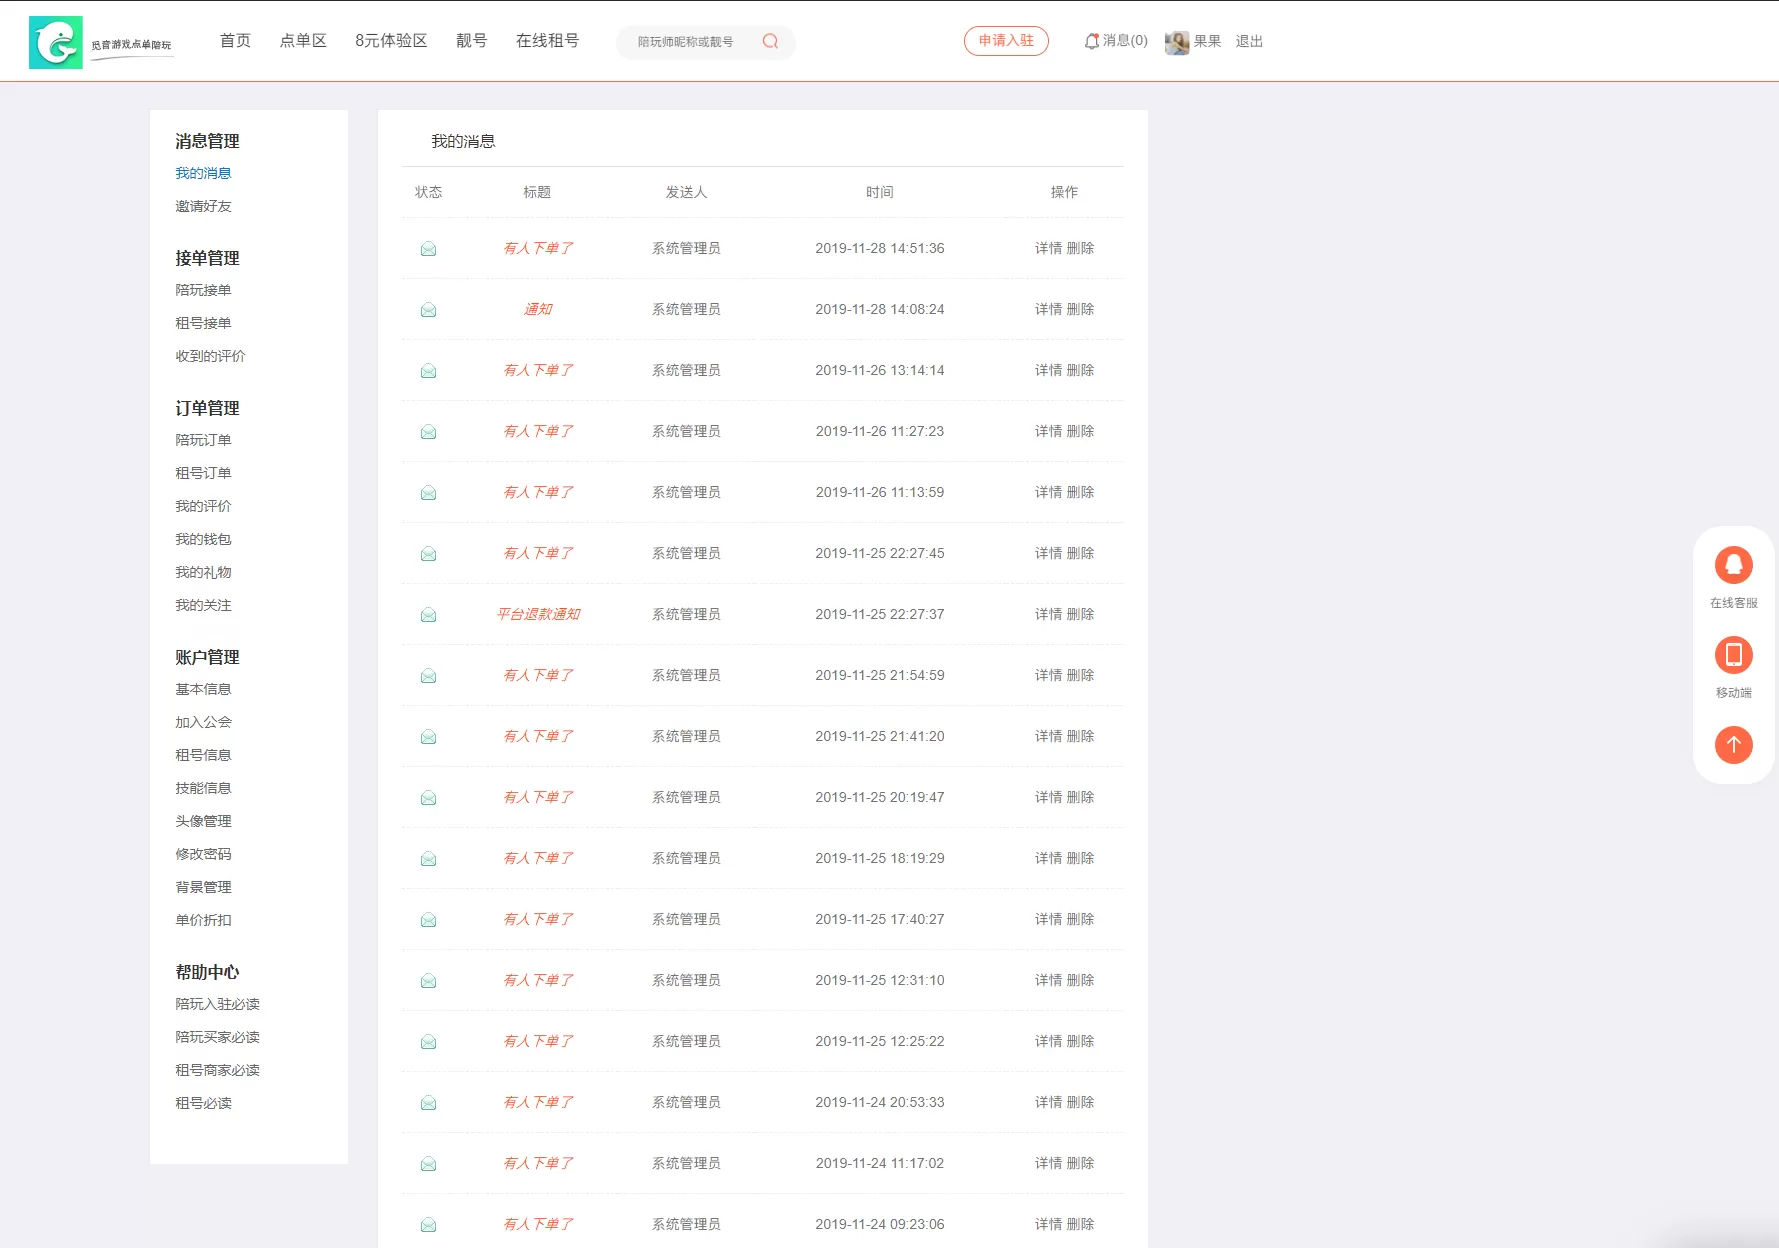Open the 8元体验区 page
Screen dimensions: 1779x1248
click(x=391, y=41)
